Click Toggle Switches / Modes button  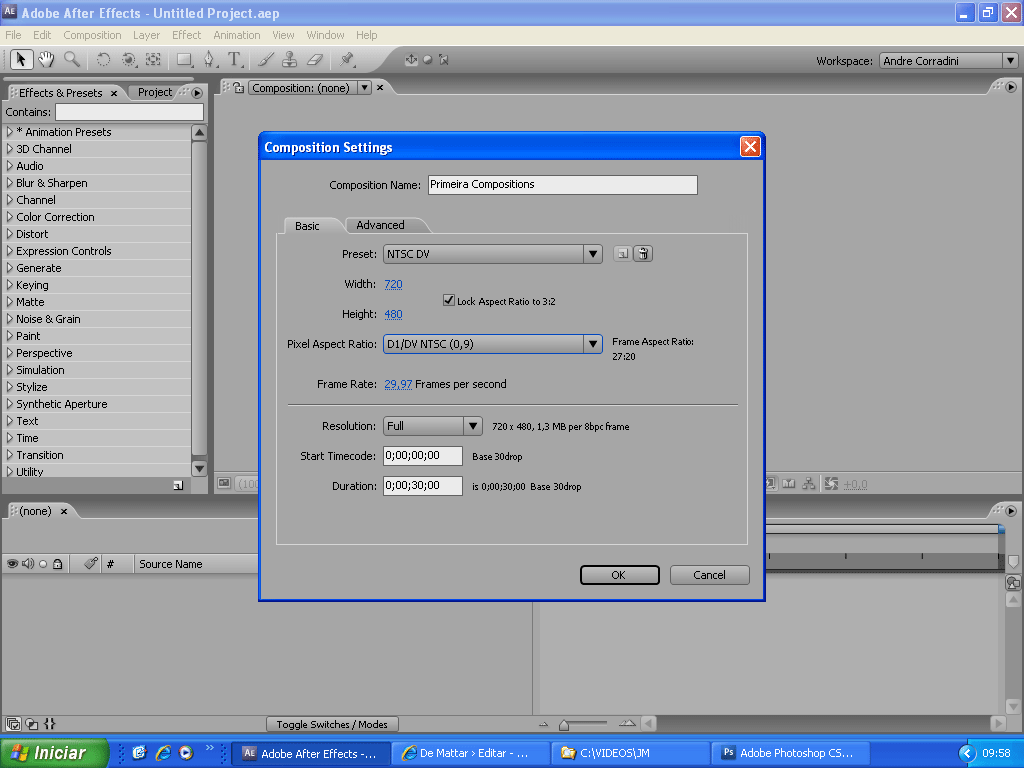click(x=332, y=724)
